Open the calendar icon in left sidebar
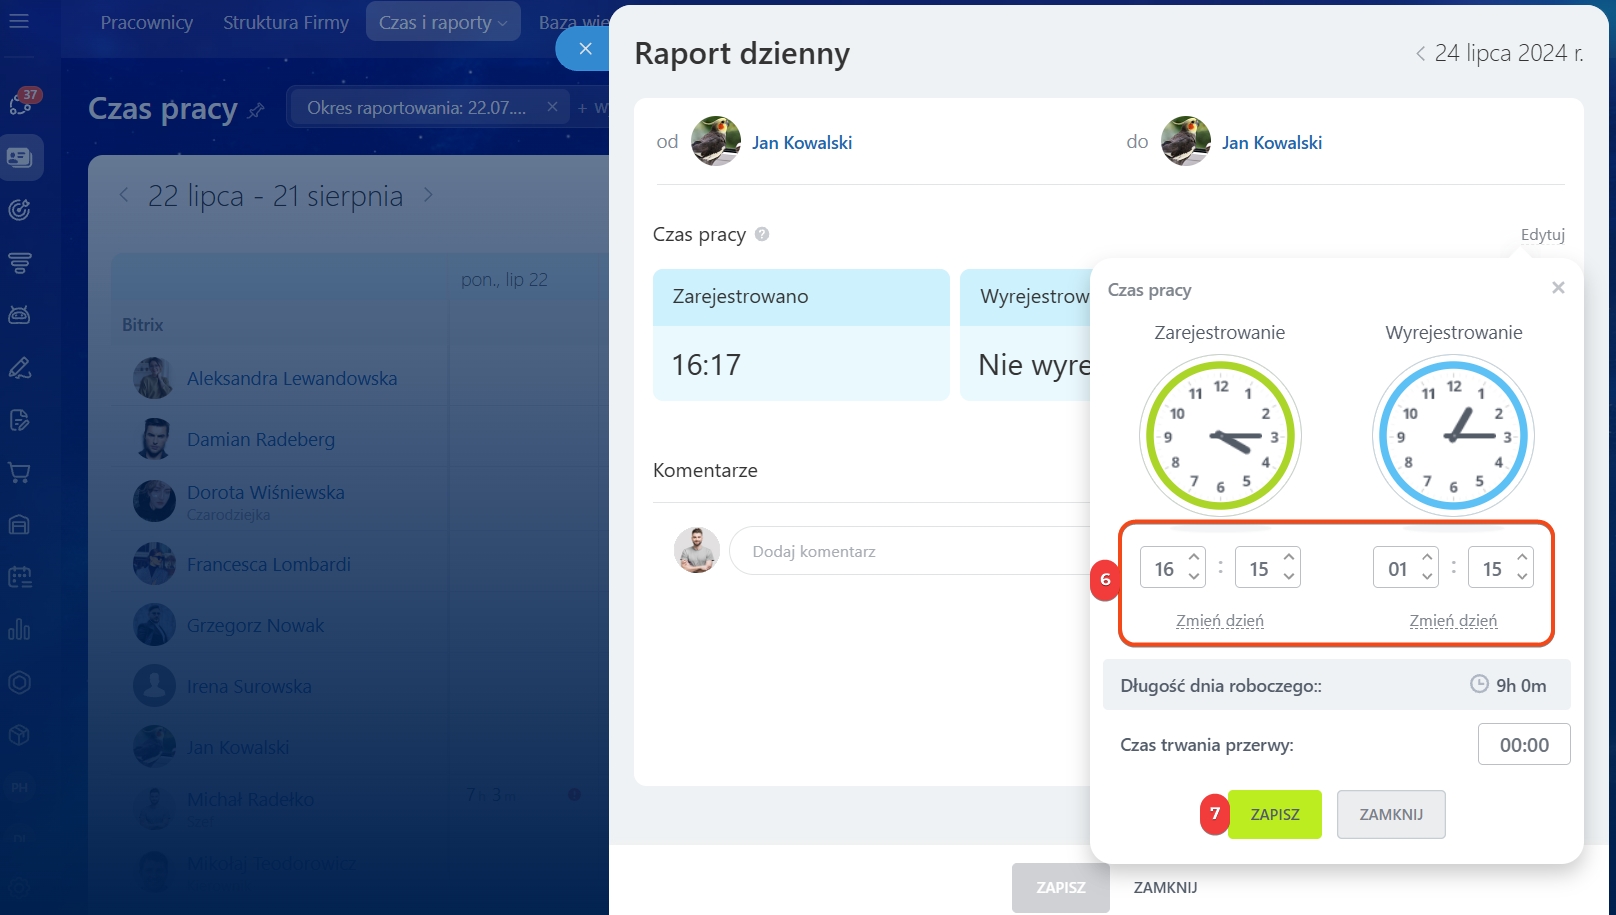The height and width of the screenshot is (915, 1616). [x=19, y=577]
